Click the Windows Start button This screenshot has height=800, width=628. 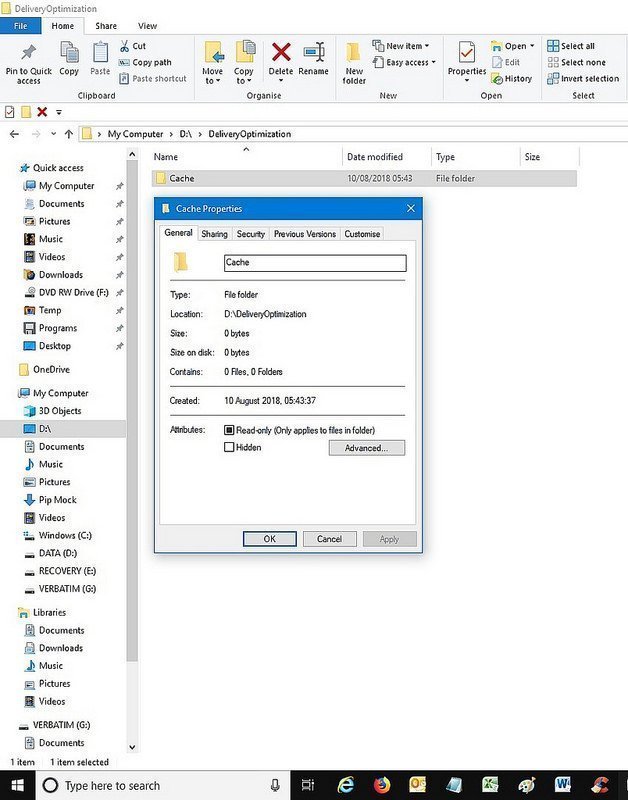(17, 785)
